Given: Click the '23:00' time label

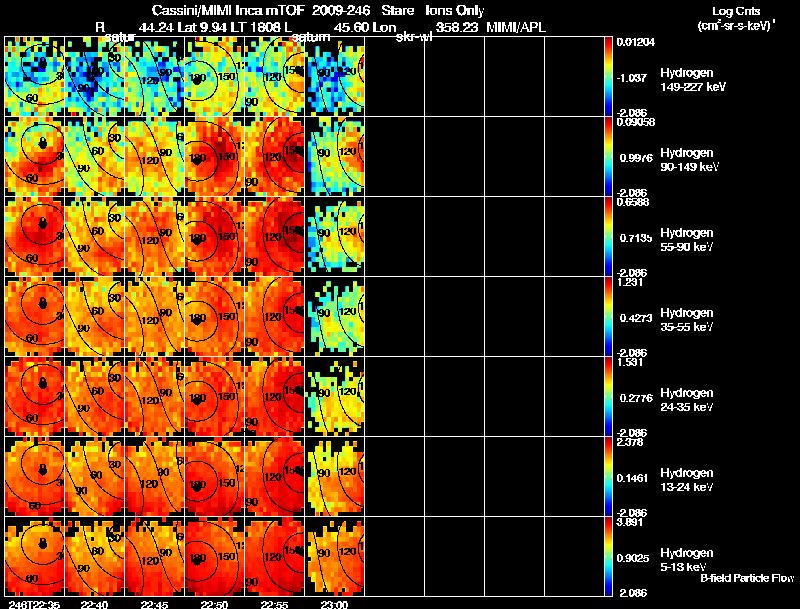Looking at the screenshot, I should click(335, 604).
